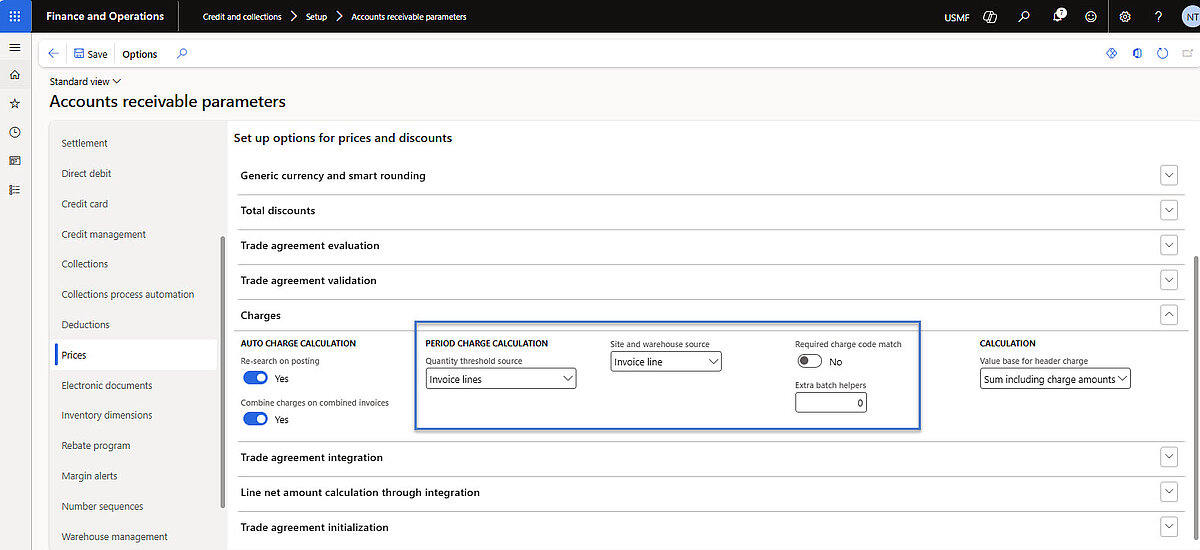Open Favorites star in the sidebar
The height and width of the screenshot is (550, 1200).
tap(14, 103)
